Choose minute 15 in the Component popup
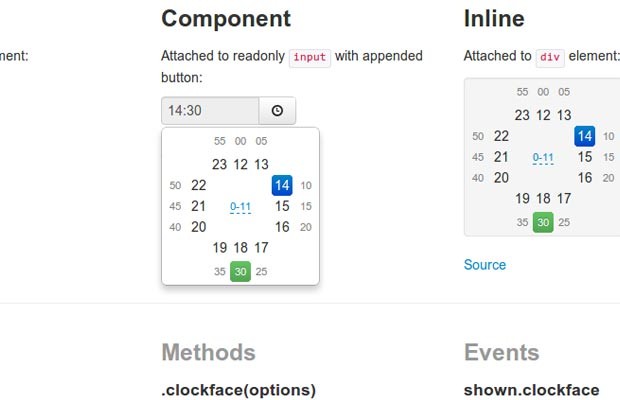 pos(306,206)
